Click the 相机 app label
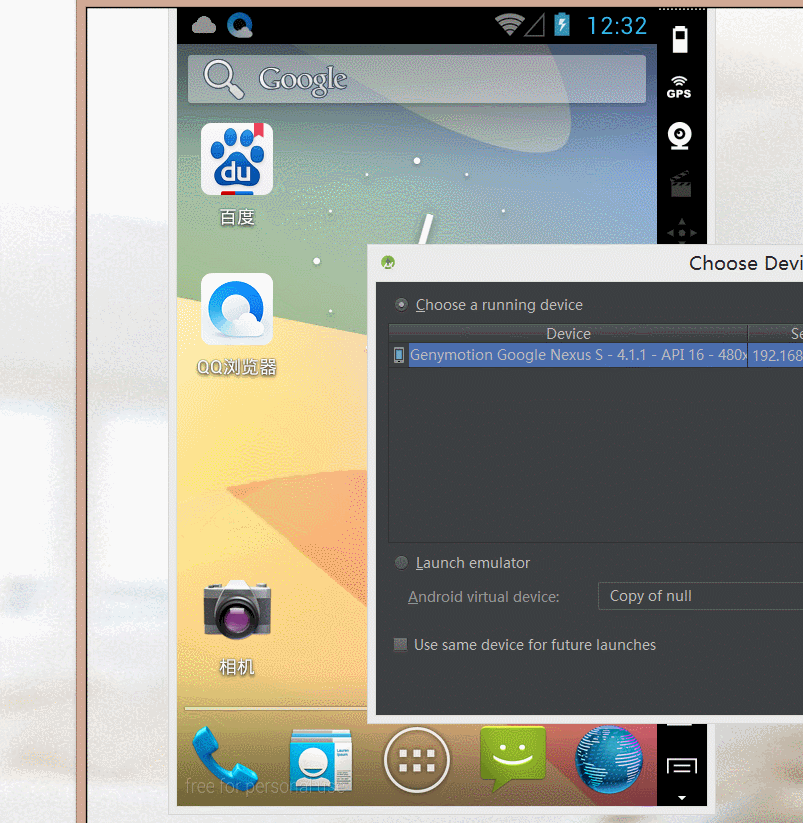 tap(237, 667)
